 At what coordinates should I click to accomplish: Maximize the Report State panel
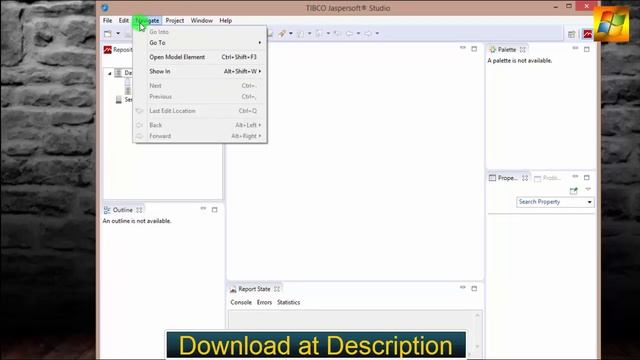point(474,289)
